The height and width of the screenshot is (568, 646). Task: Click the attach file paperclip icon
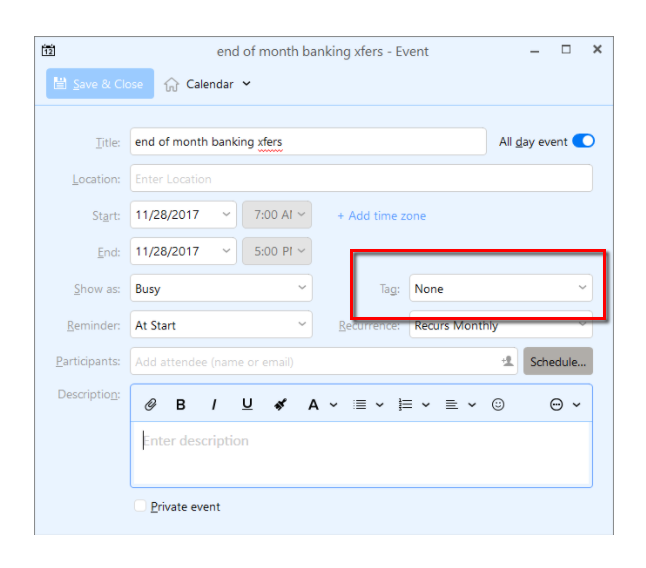click(x=151, y=405)
